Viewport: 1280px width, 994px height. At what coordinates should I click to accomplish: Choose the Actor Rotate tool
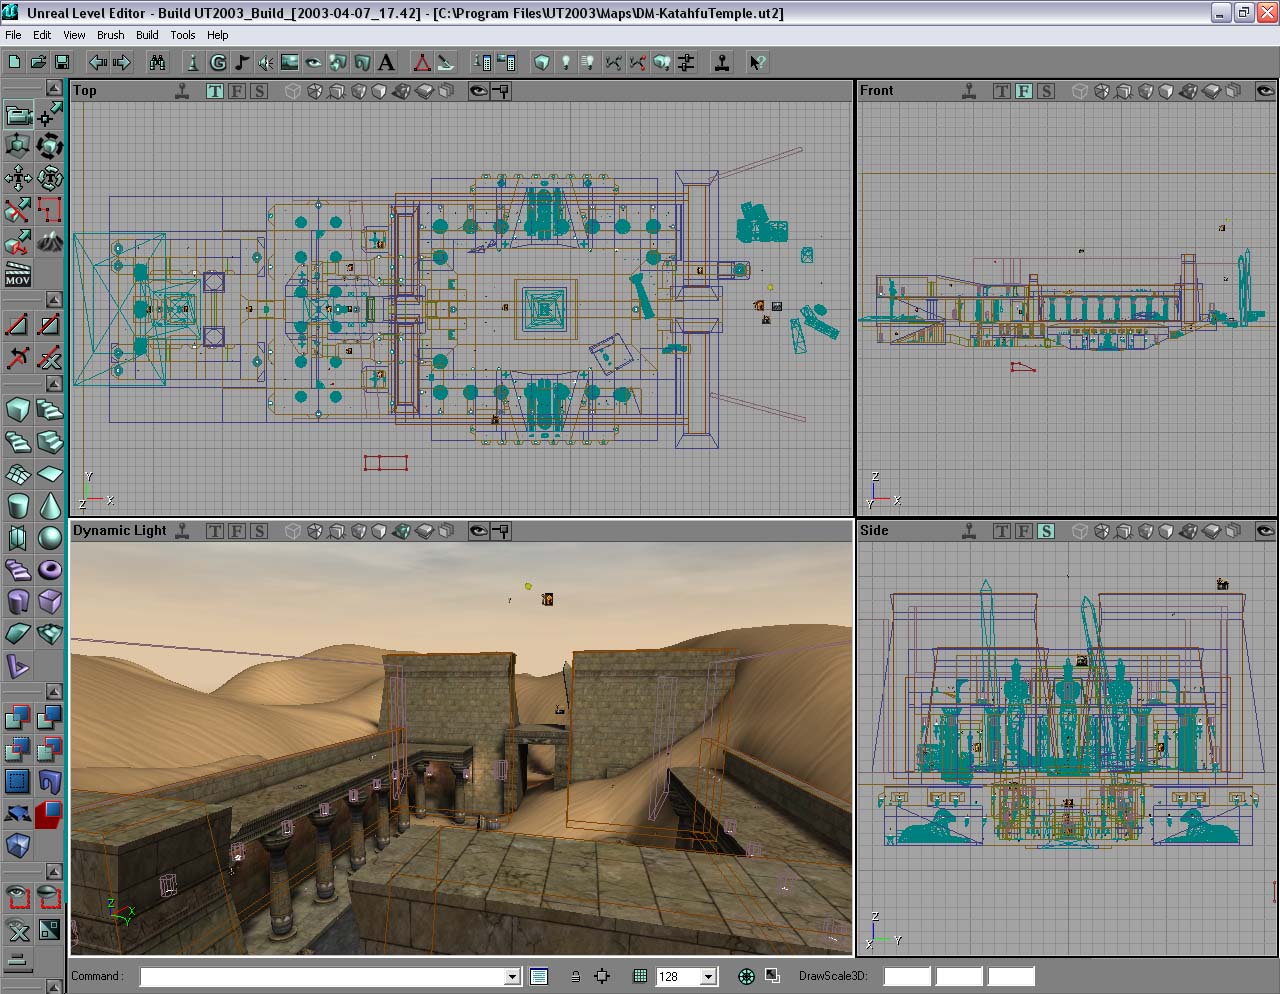pos(50,147)
